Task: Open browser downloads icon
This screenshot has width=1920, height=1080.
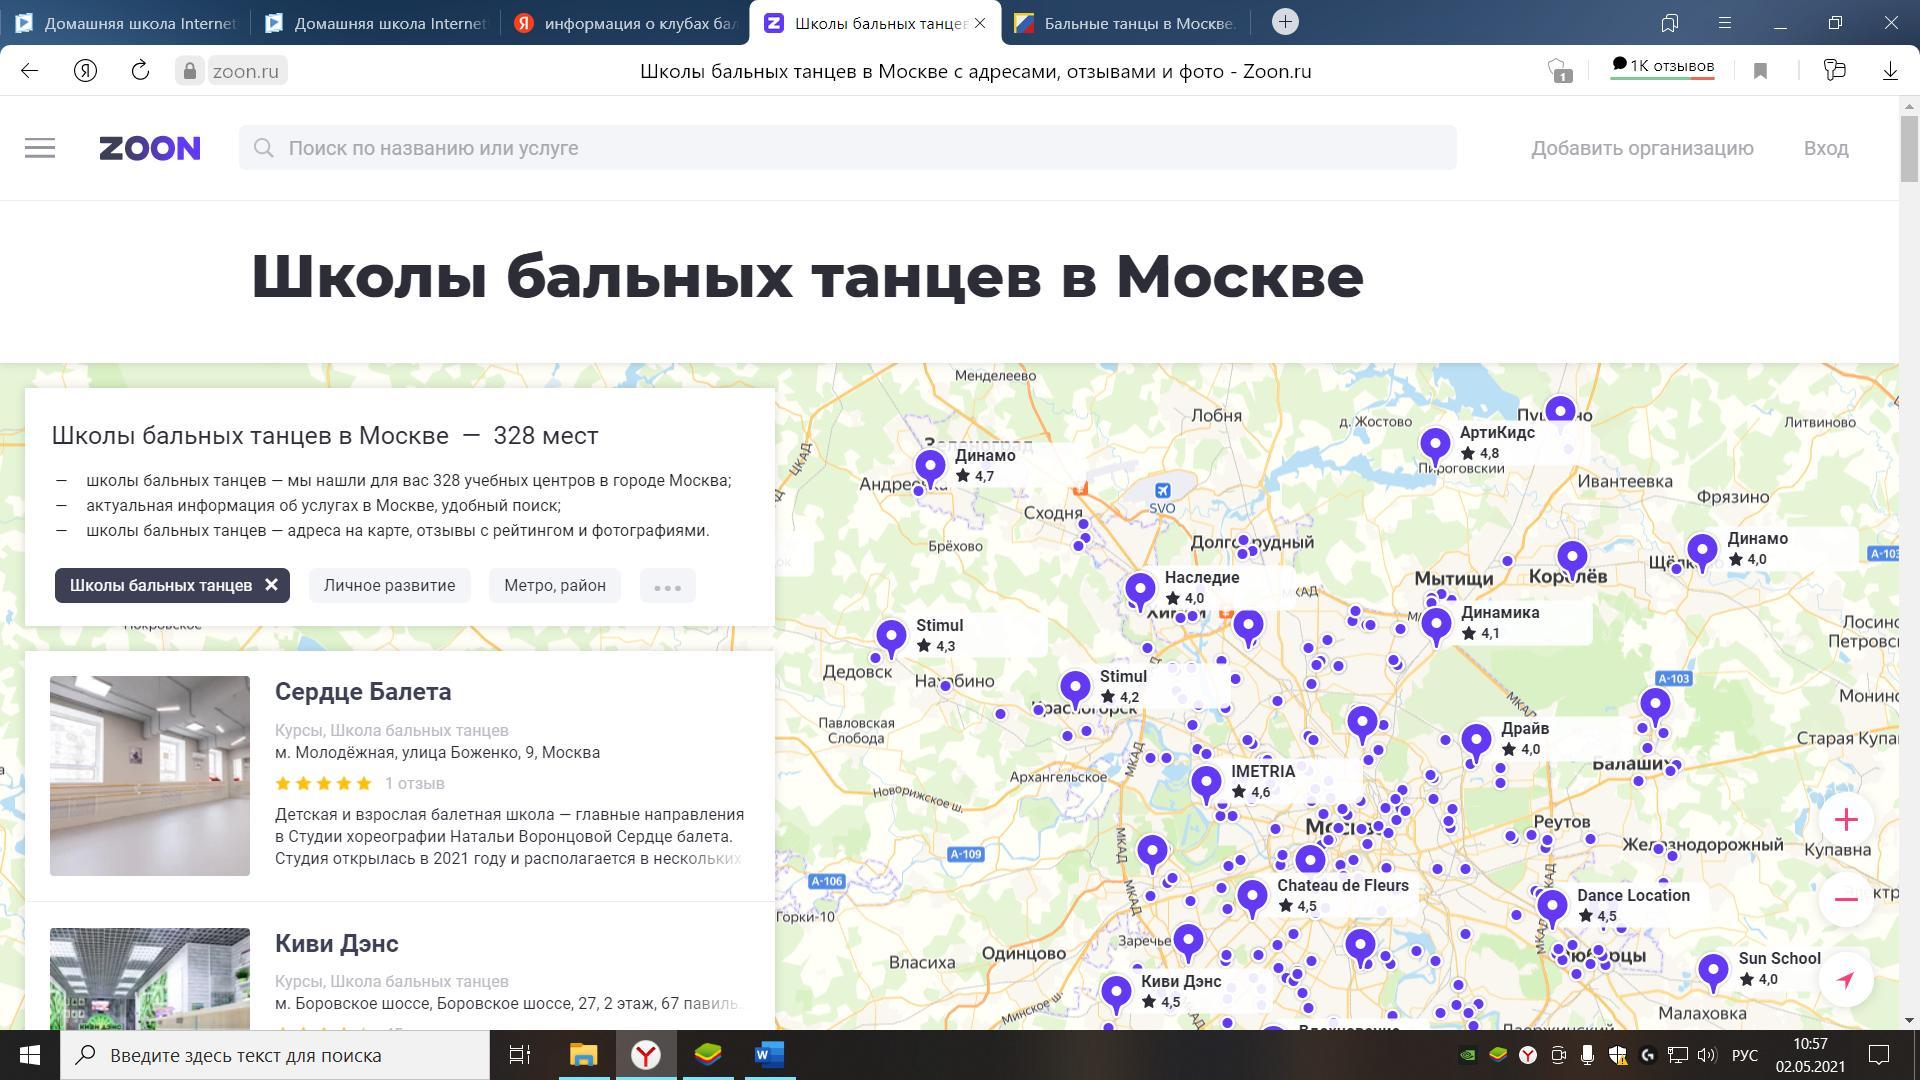Action: pyautogui.click(x=1890, y=71)
